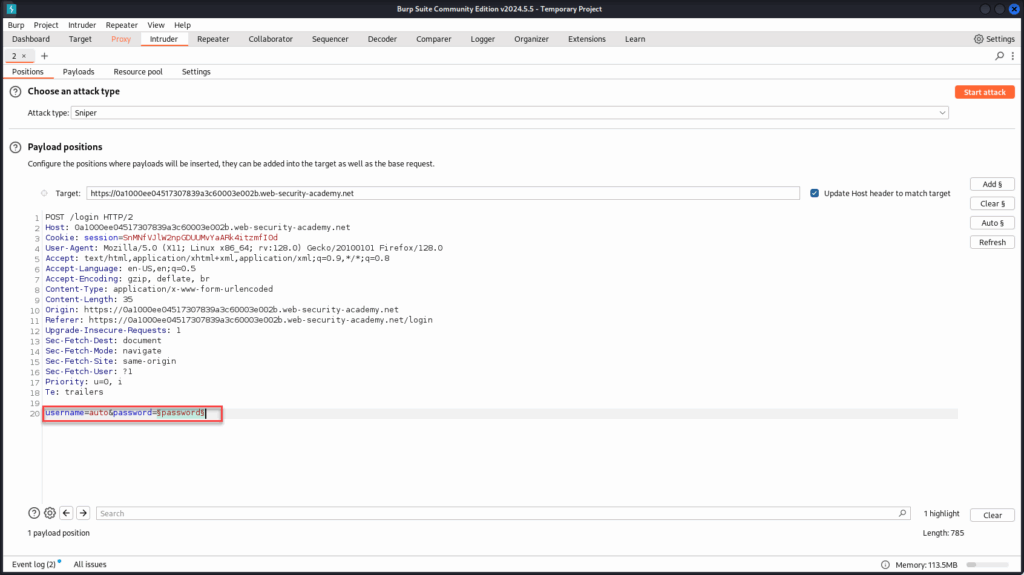Switch to the Proxy tab
This screenshot has width=1024, height=575.
[x=121, y=39]
